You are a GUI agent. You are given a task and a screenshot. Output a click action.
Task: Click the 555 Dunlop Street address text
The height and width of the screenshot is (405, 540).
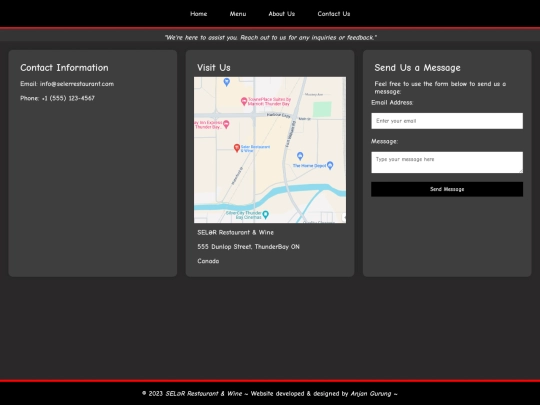coord(248,247)
